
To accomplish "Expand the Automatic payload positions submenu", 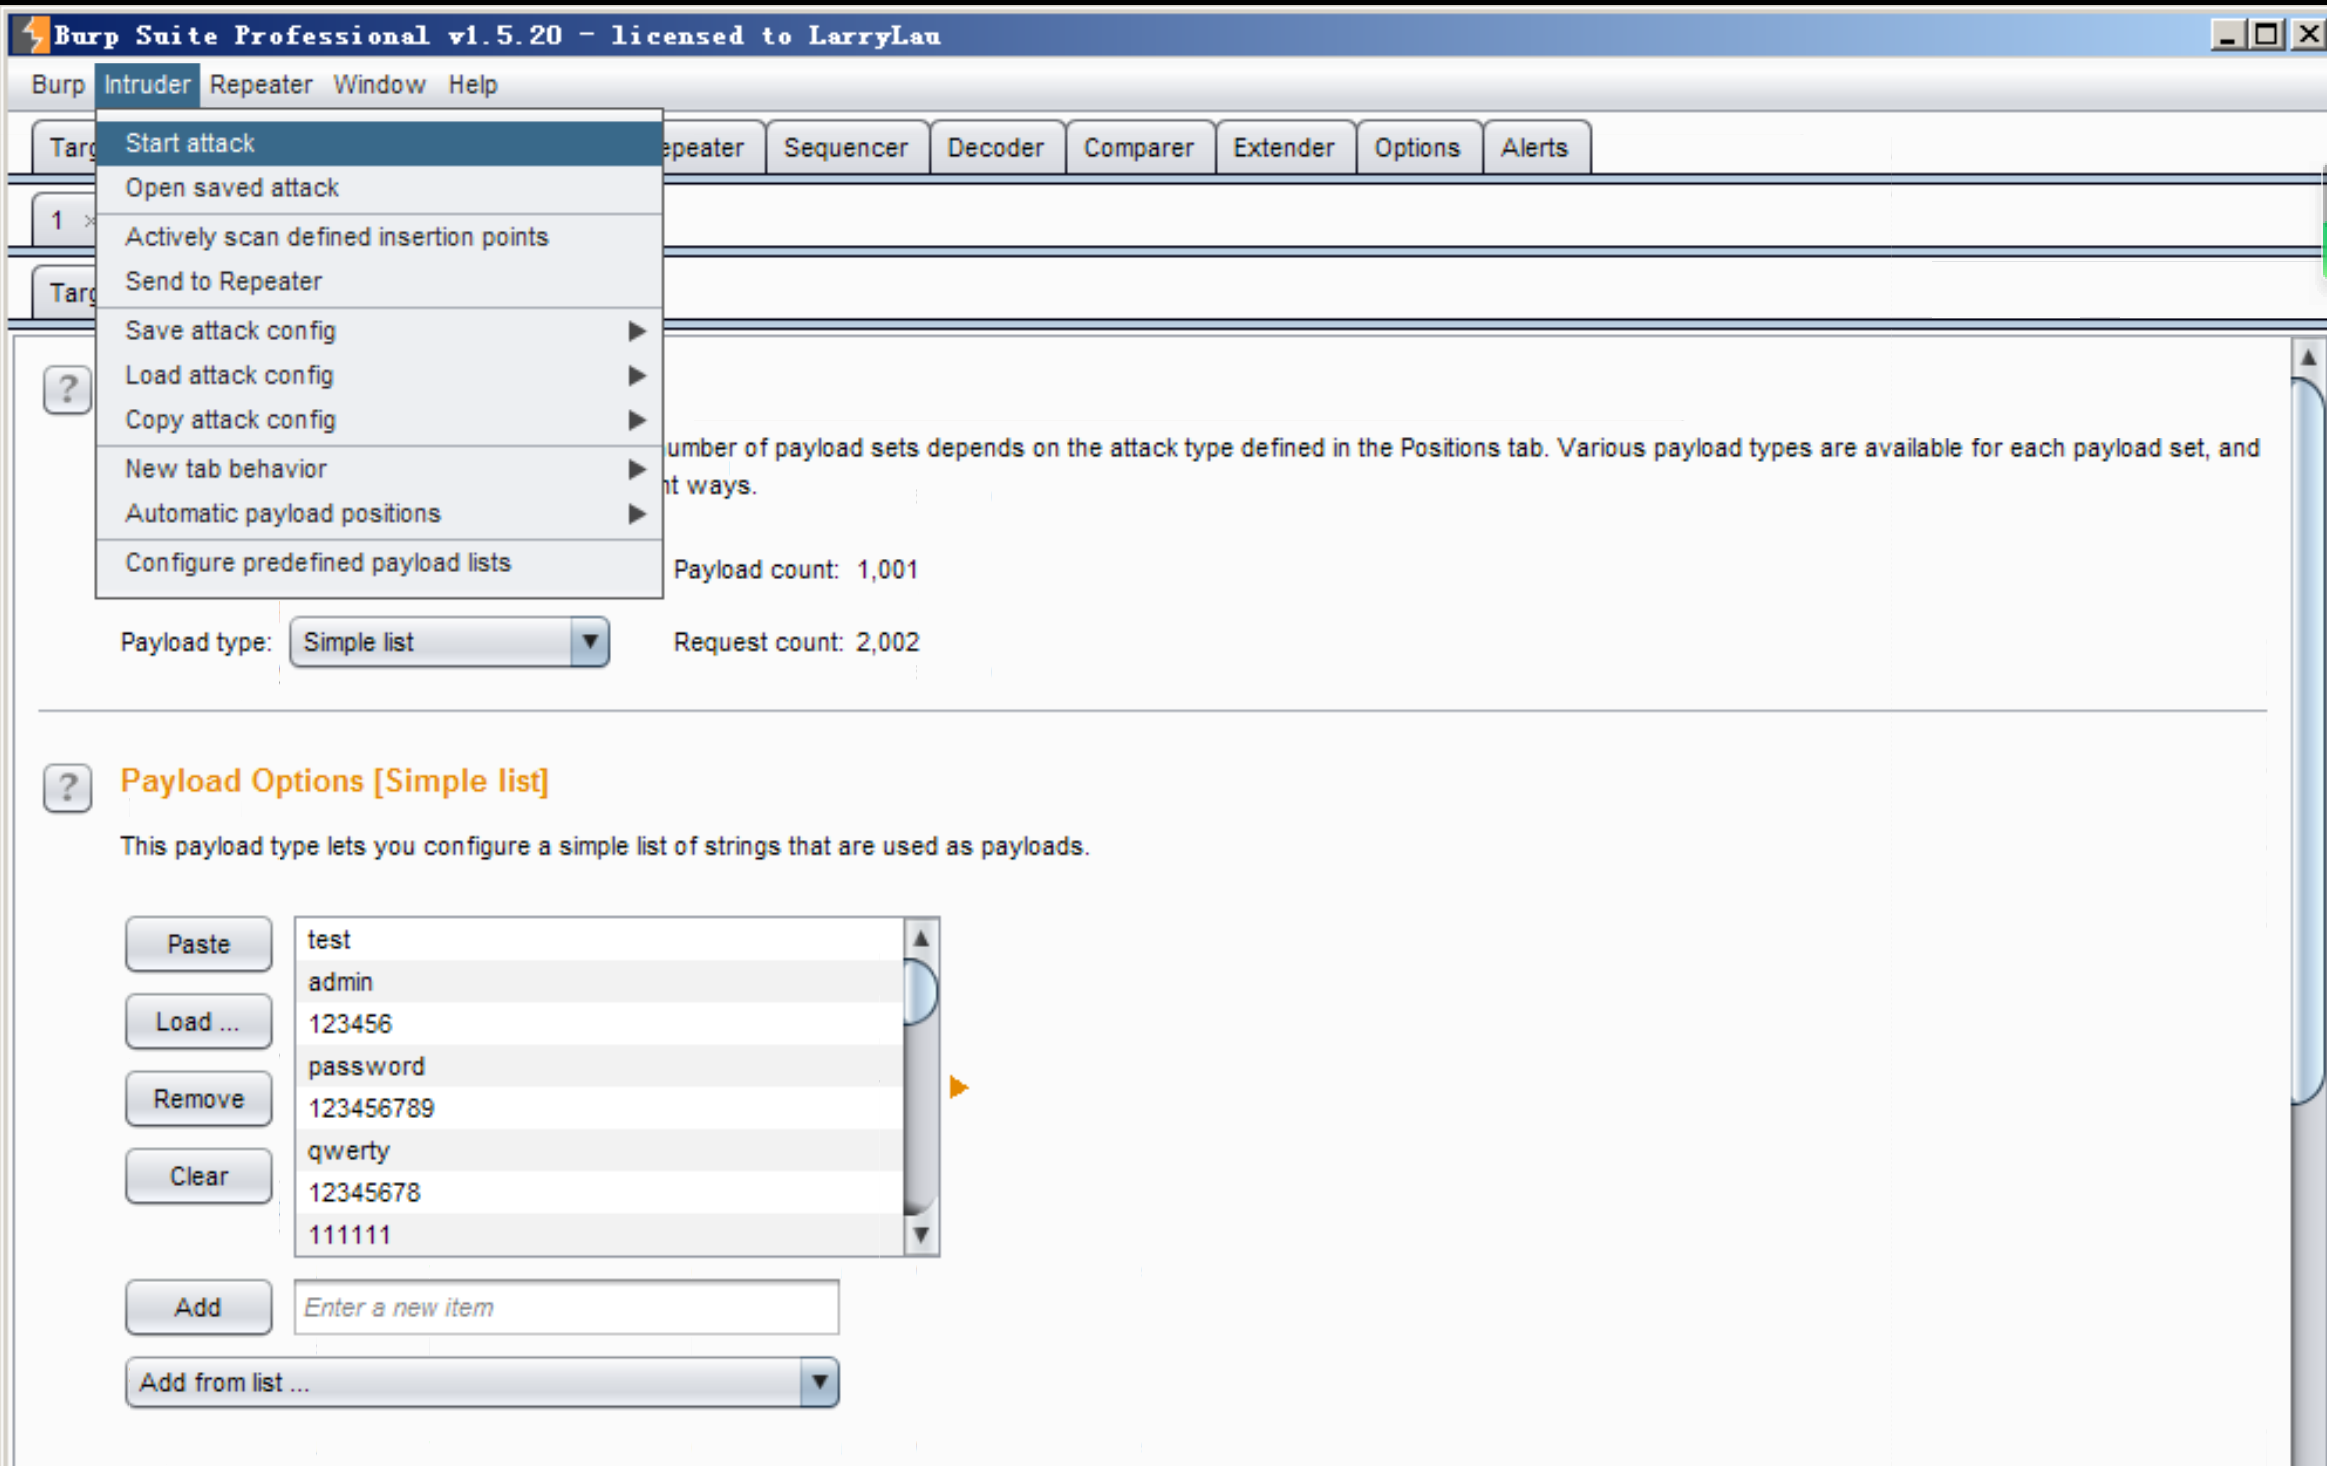I will (379, 514).
